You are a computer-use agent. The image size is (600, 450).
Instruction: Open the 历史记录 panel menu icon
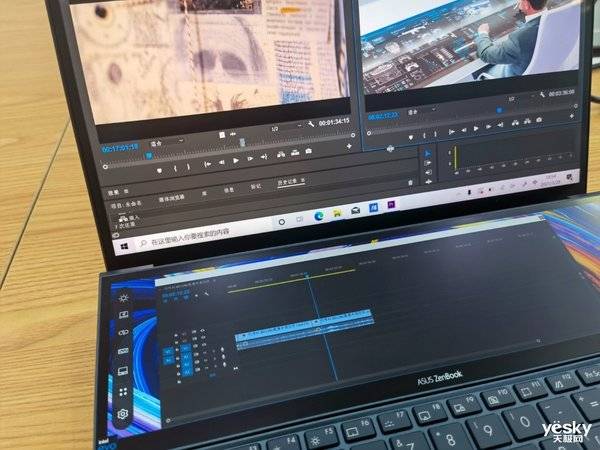pyautogui.click(x=303, y=180)
